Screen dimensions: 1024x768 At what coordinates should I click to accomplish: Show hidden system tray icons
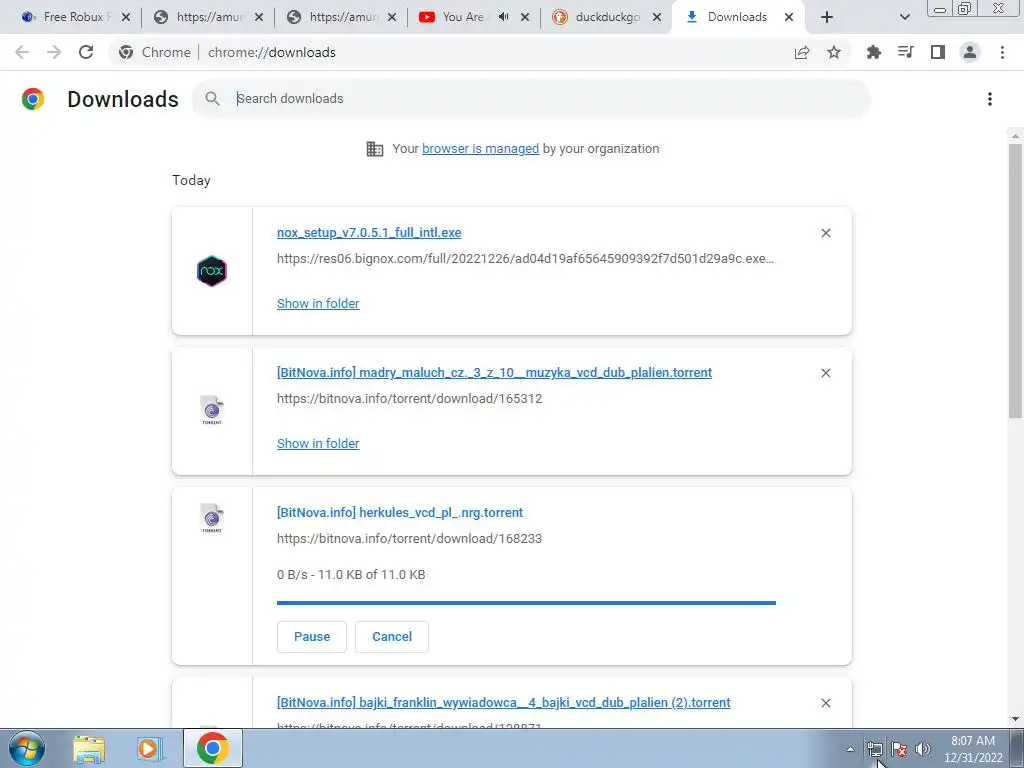point(850,749)
